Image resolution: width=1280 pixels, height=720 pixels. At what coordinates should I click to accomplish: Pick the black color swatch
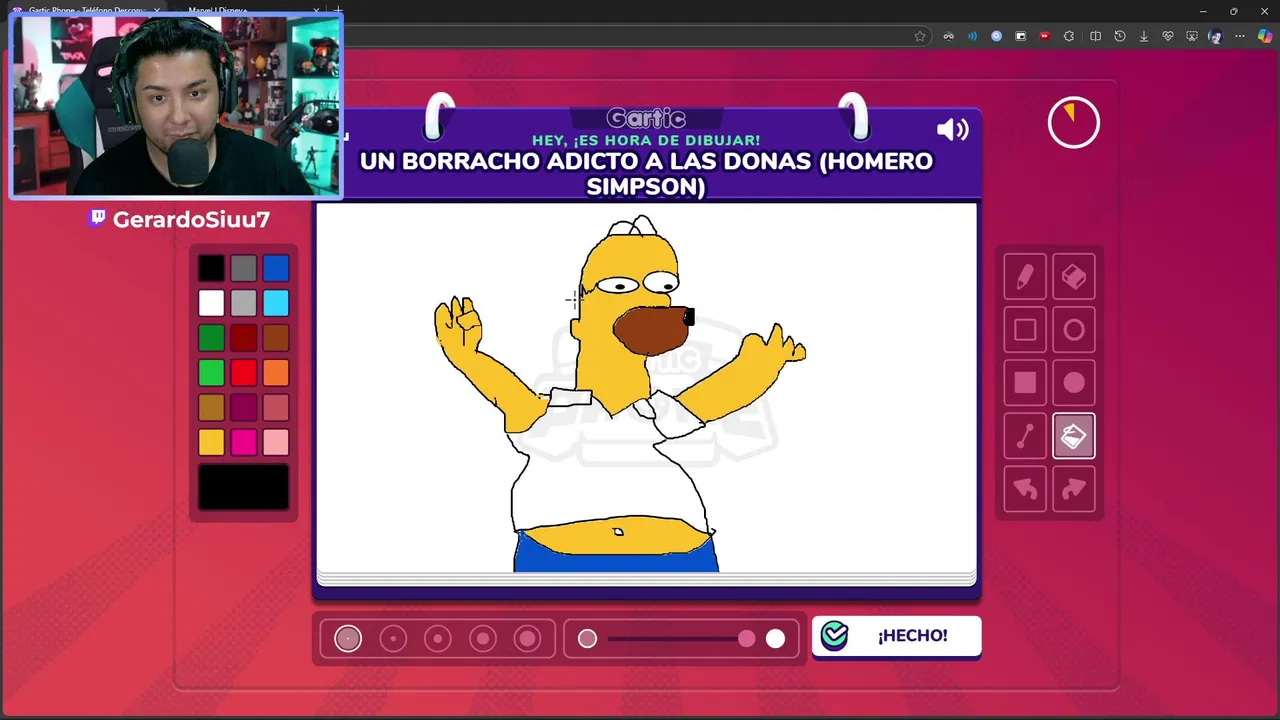[x=211, y=268]
